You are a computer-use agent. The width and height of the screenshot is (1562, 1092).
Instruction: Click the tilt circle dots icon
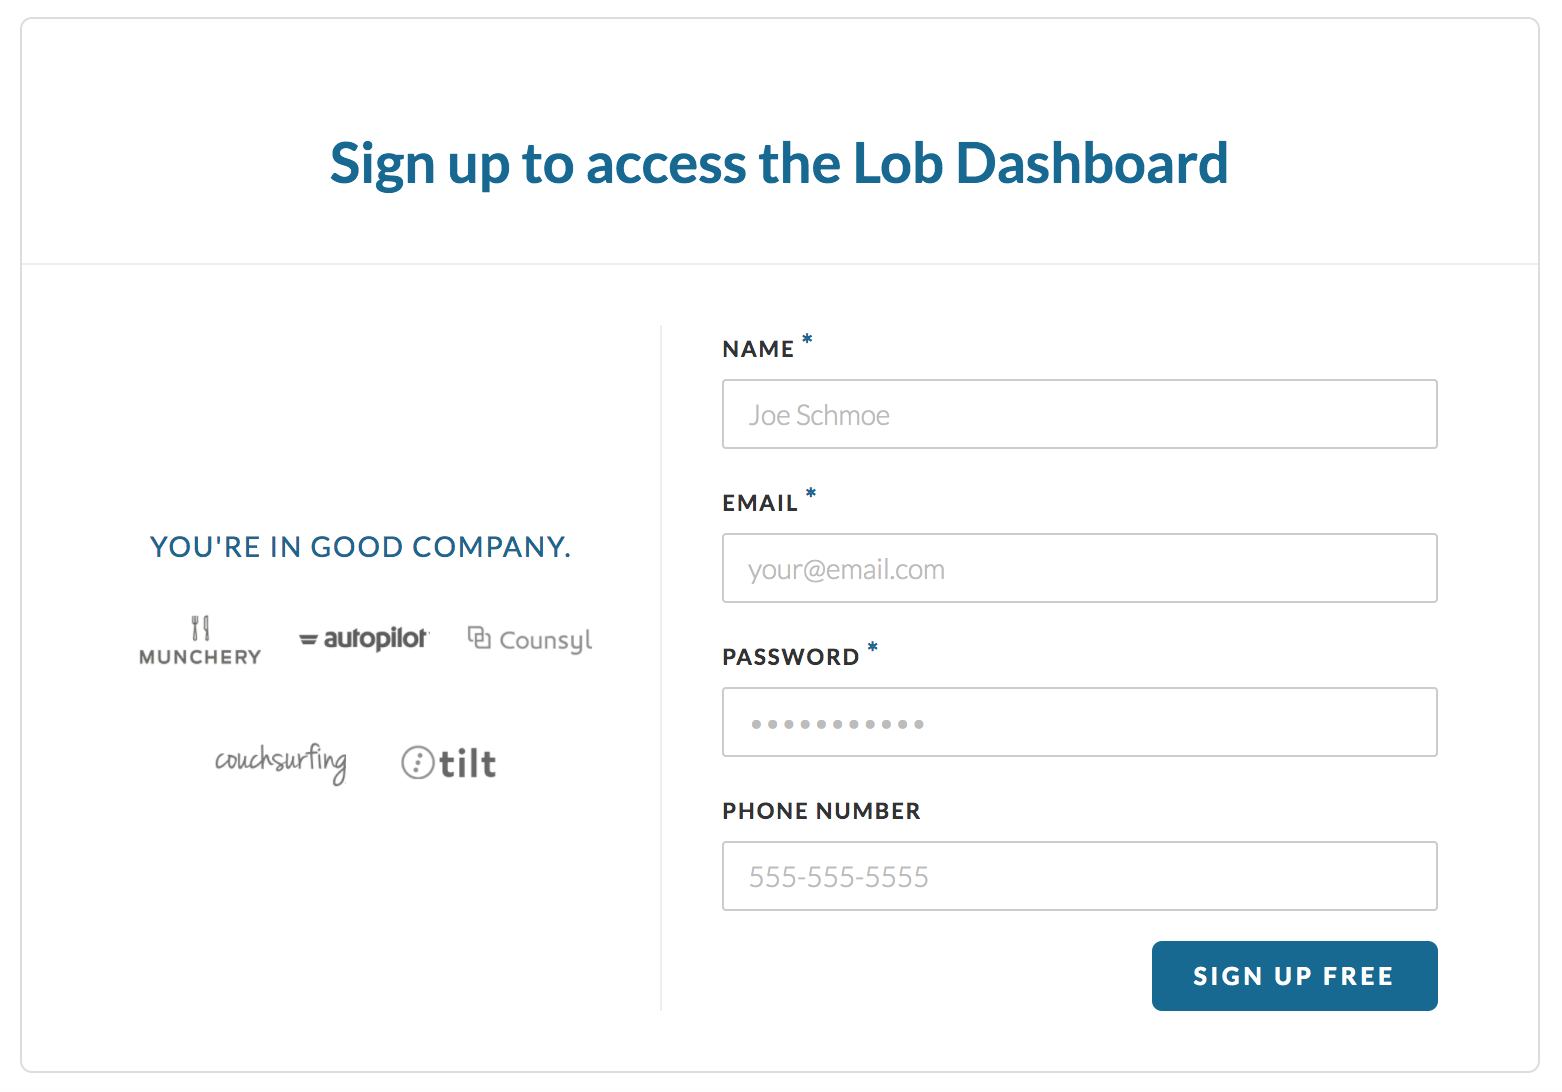[417, 763]
